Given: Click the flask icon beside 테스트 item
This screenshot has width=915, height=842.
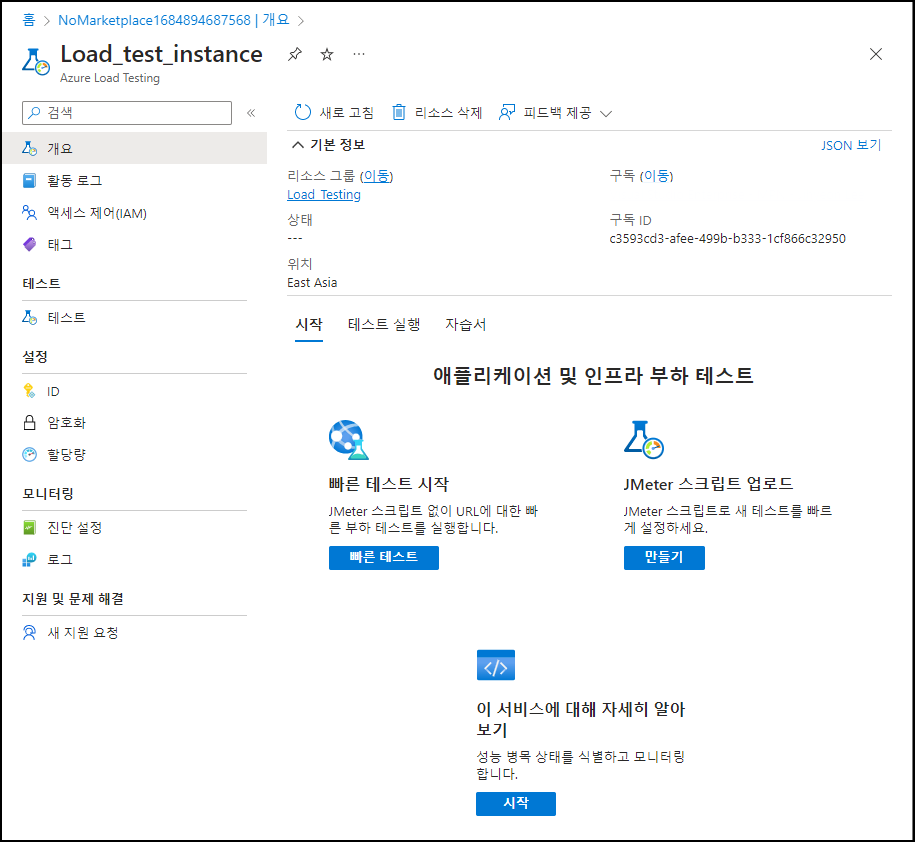Looking at the screenshot, I should (29, 317).
